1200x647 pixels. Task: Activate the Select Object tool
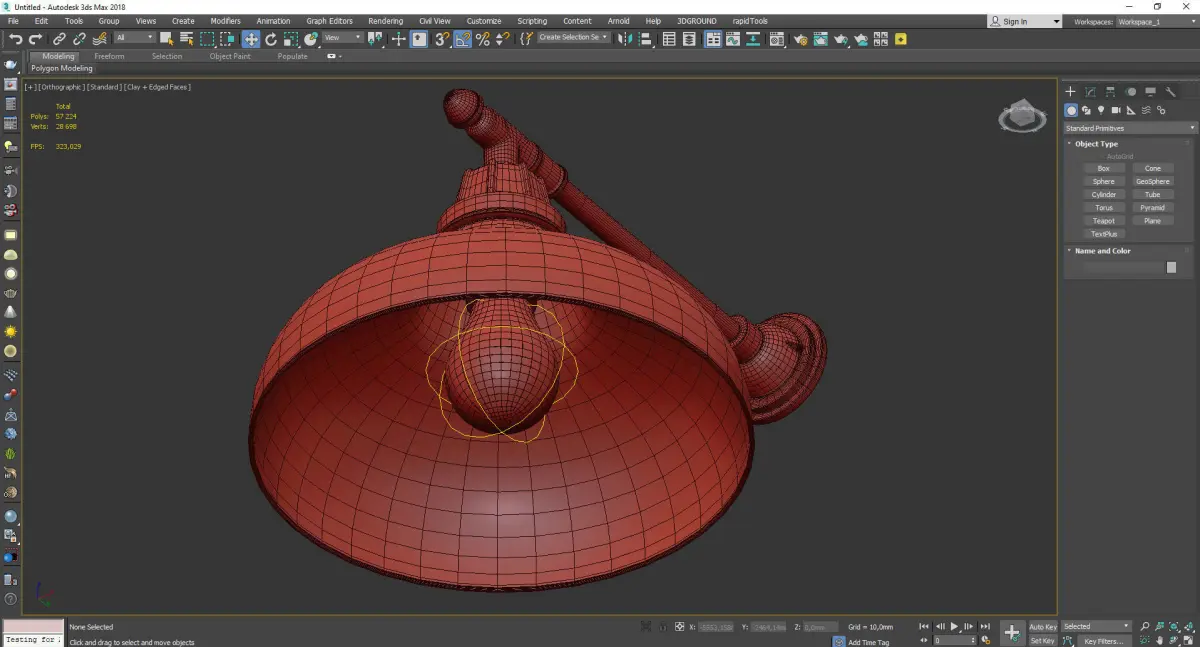pyautogui.click(x=166, y=39)
